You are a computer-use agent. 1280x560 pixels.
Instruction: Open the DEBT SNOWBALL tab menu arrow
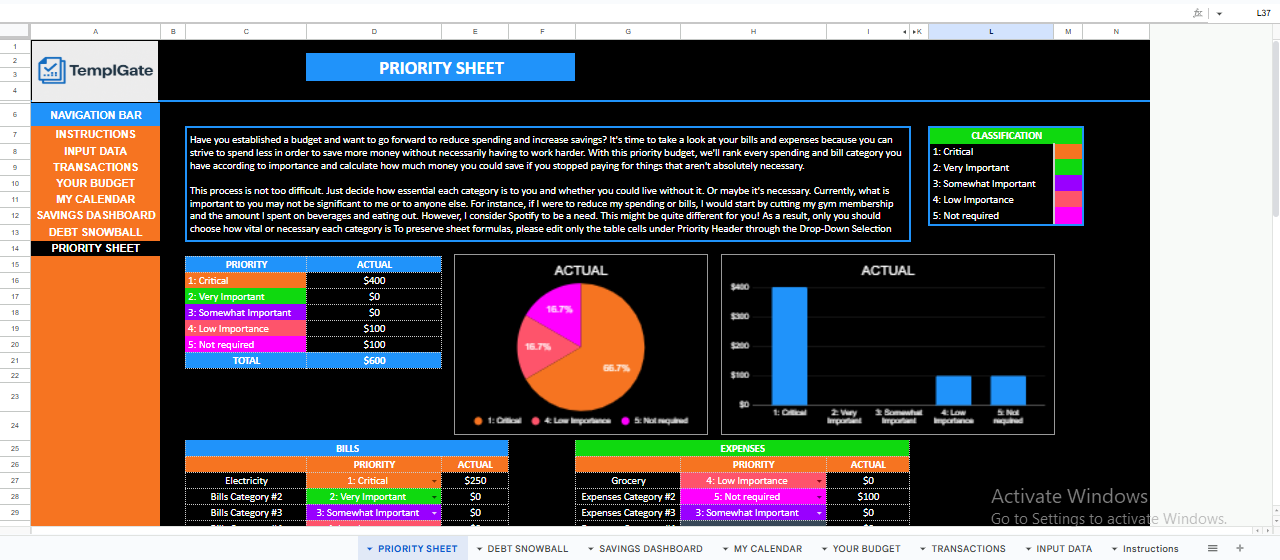479,548
